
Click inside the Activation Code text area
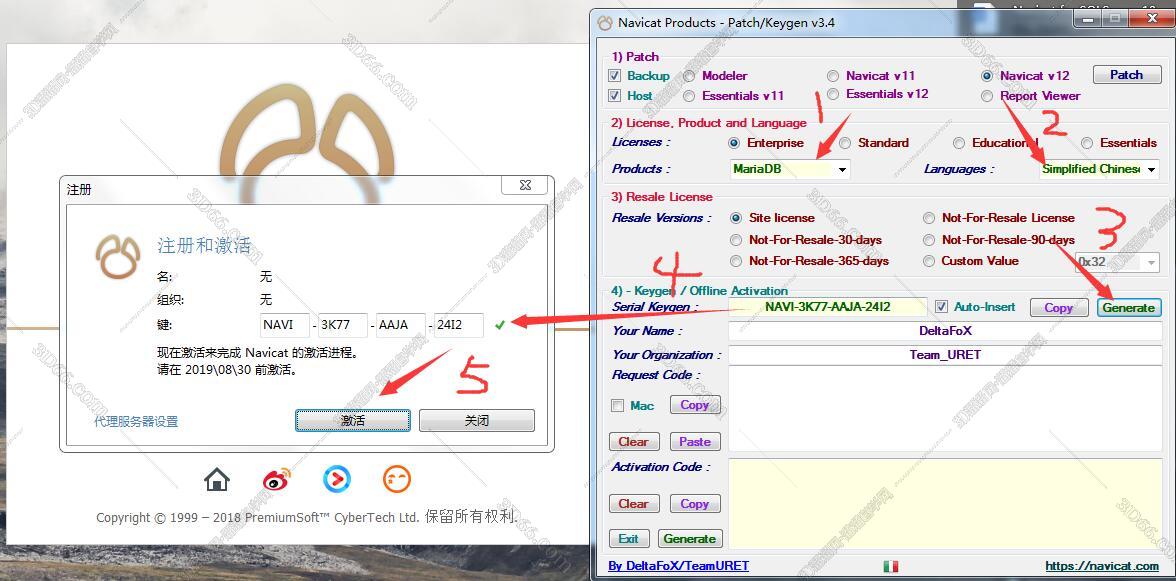click(945, 503)
